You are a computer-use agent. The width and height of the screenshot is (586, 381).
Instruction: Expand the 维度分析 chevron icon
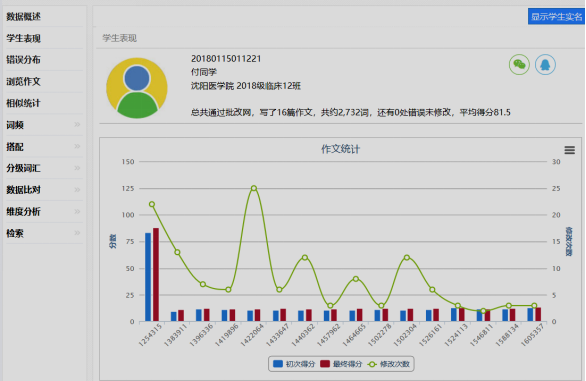coord(77,211)
